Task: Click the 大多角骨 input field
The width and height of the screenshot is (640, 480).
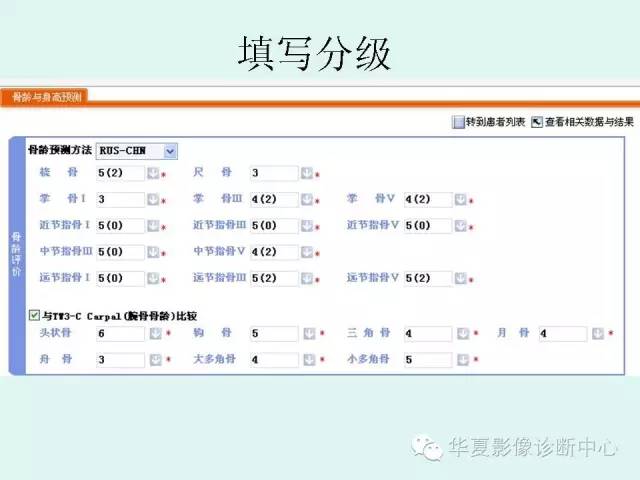Action: coord(274,360)
